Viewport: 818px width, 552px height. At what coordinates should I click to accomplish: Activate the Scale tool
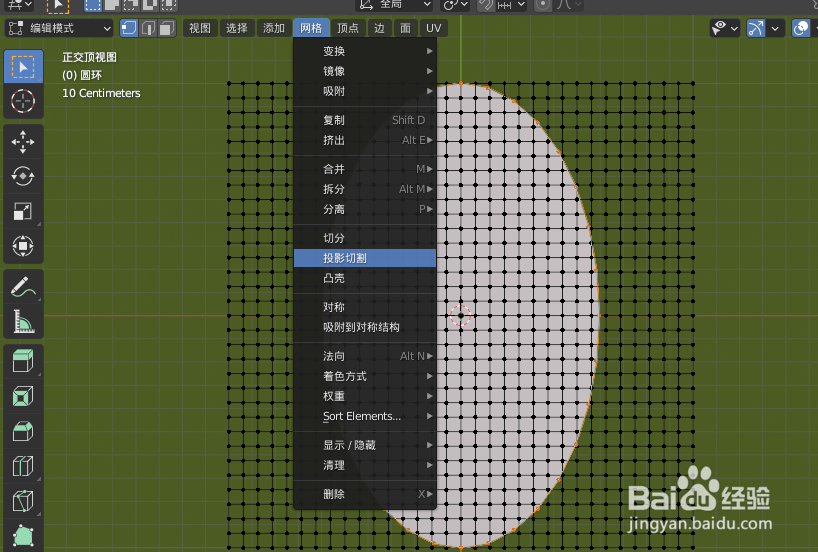point(23,211)
